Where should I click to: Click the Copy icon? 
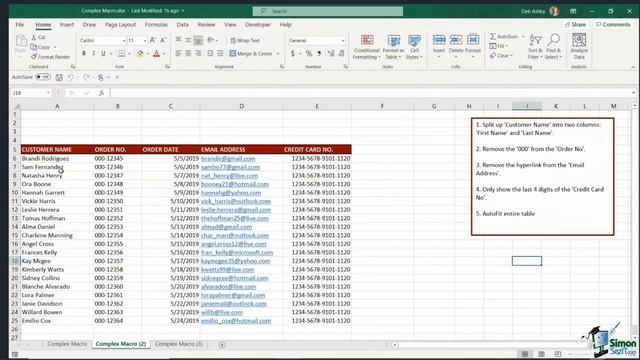34,47
